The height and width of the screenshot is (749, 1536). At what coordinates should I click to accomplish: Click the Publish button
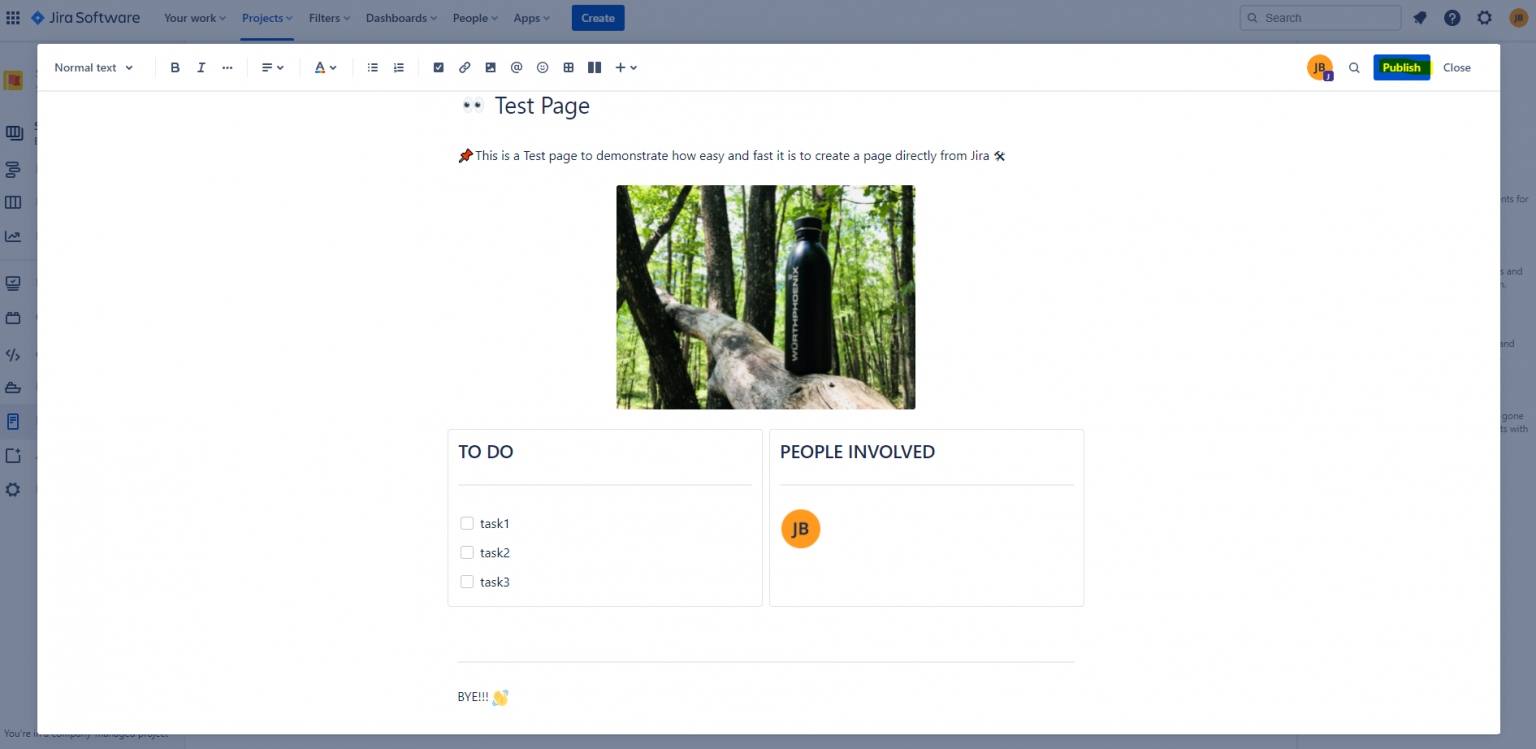coord(1401,67)
